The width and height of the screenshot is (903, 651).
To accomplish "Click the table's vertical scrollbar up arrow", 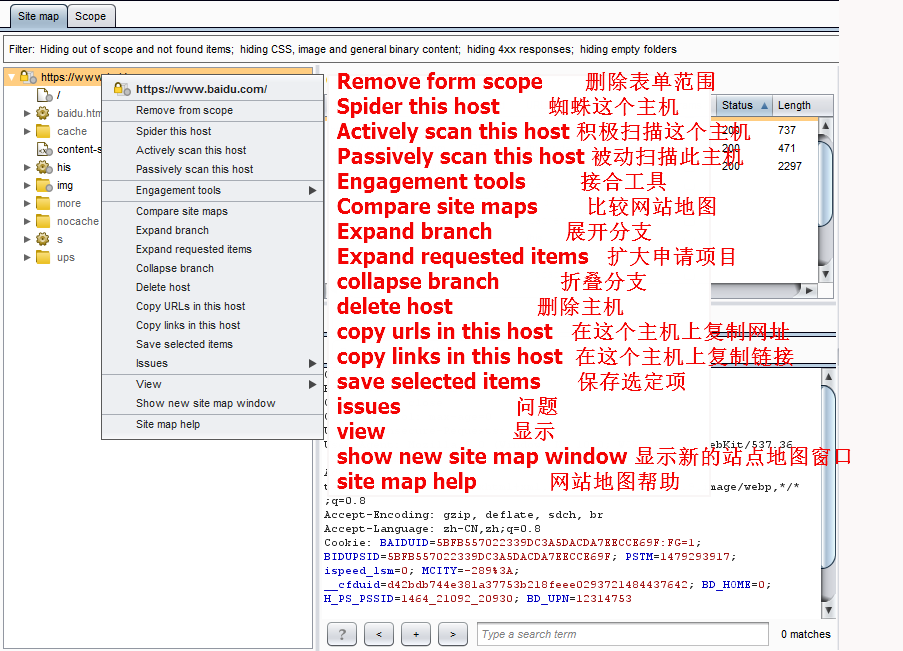I will tap(825, 126).
